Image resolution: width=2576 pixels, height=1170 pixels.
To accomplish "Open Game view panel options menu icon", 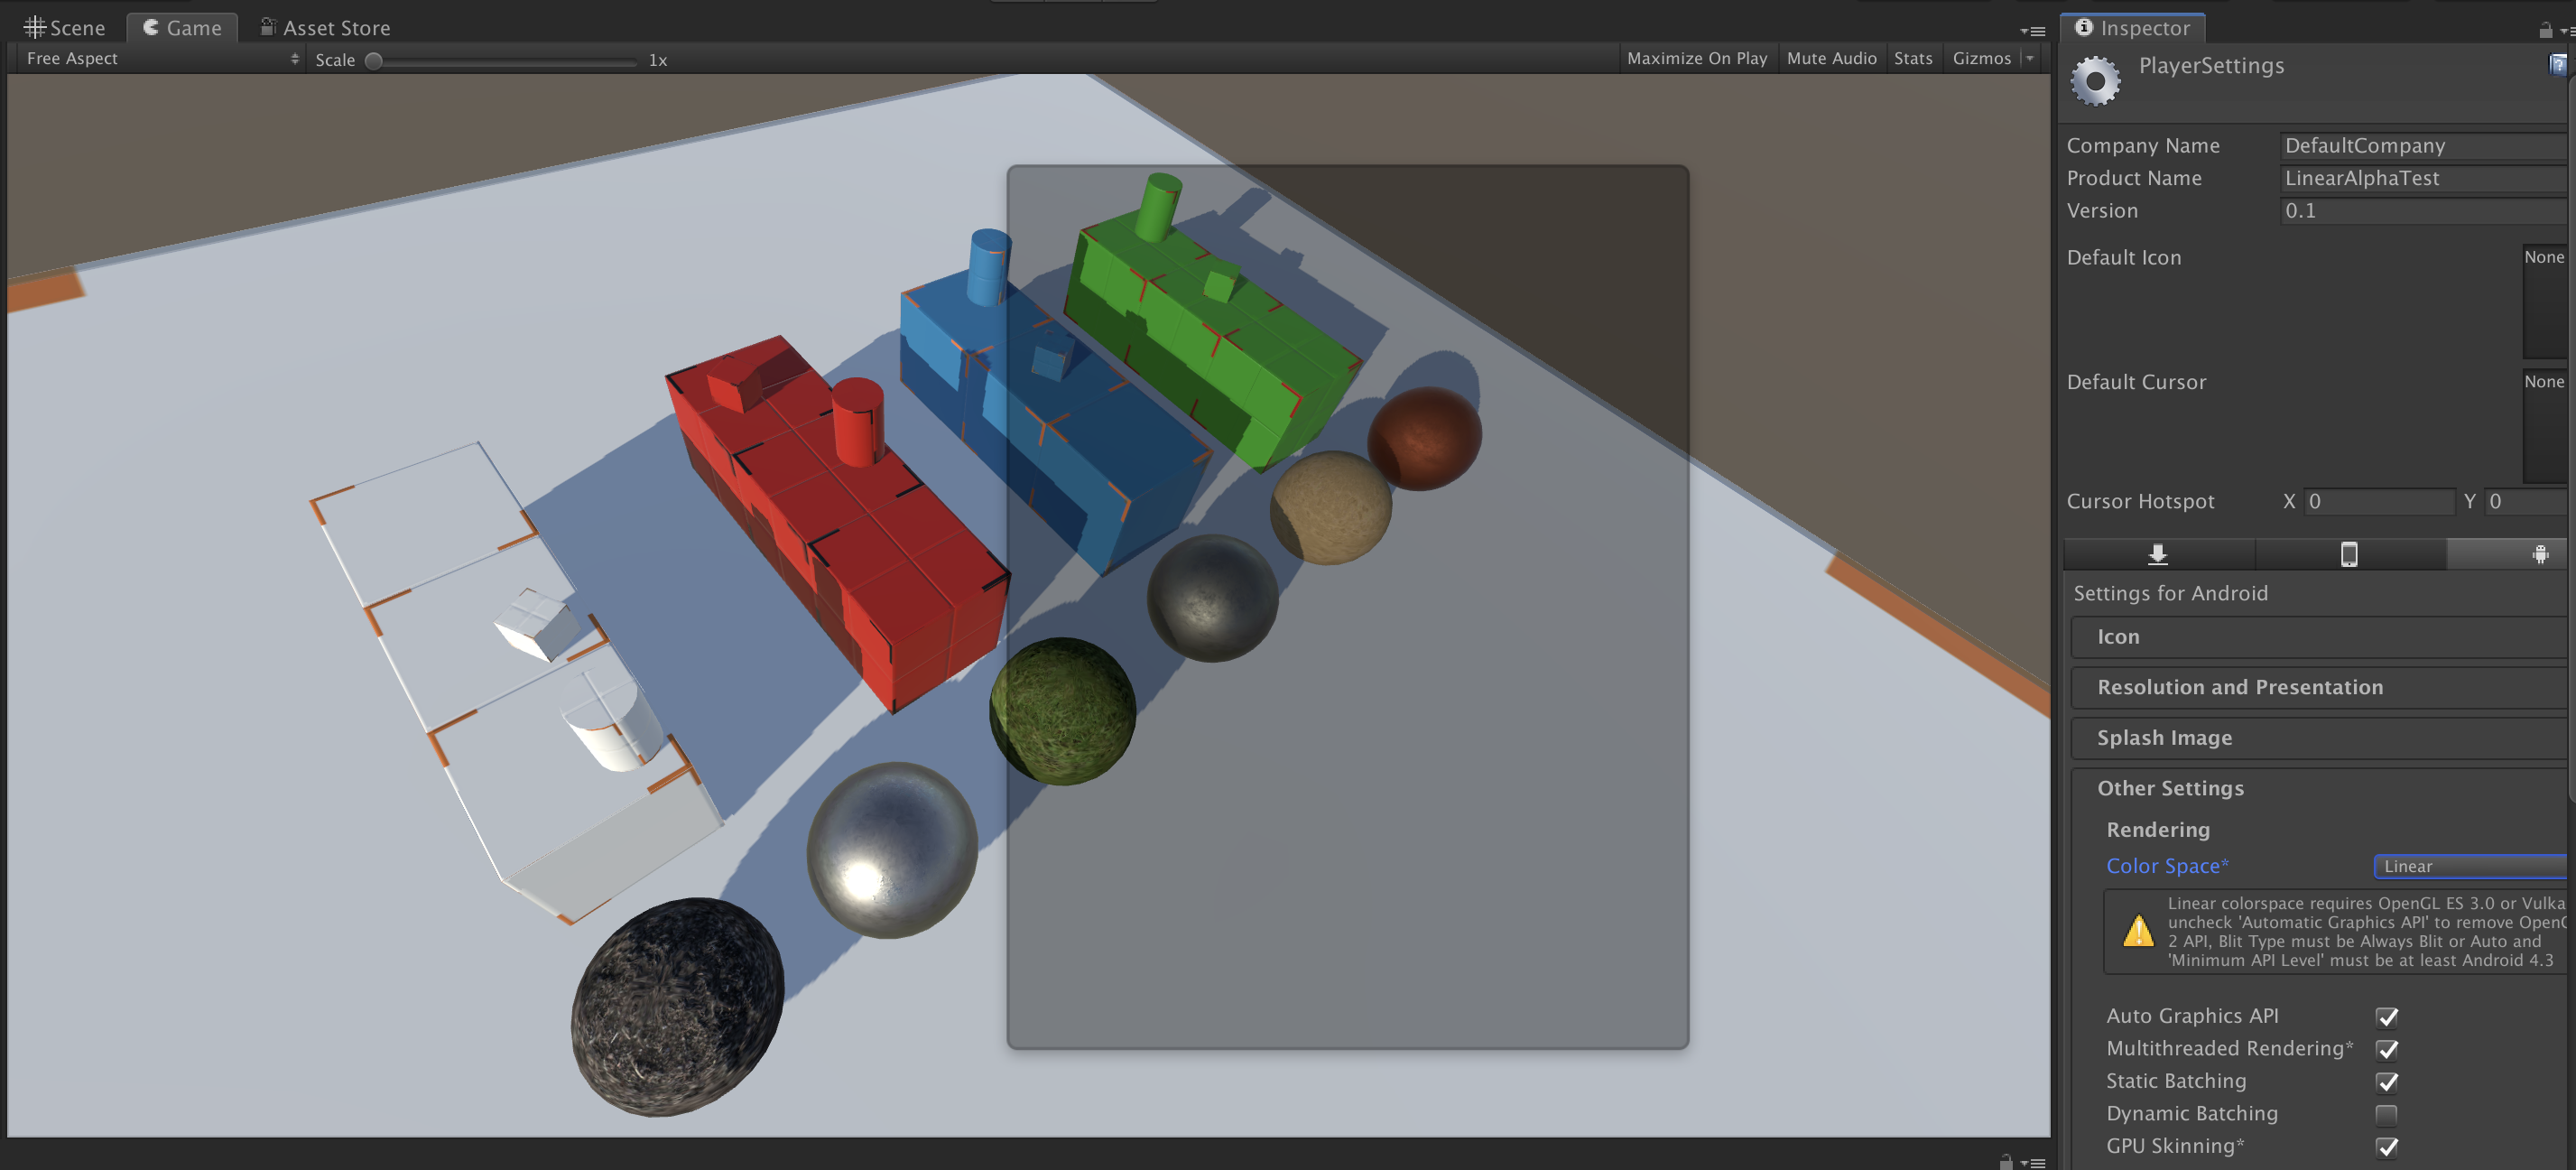I will [2032, 31].
